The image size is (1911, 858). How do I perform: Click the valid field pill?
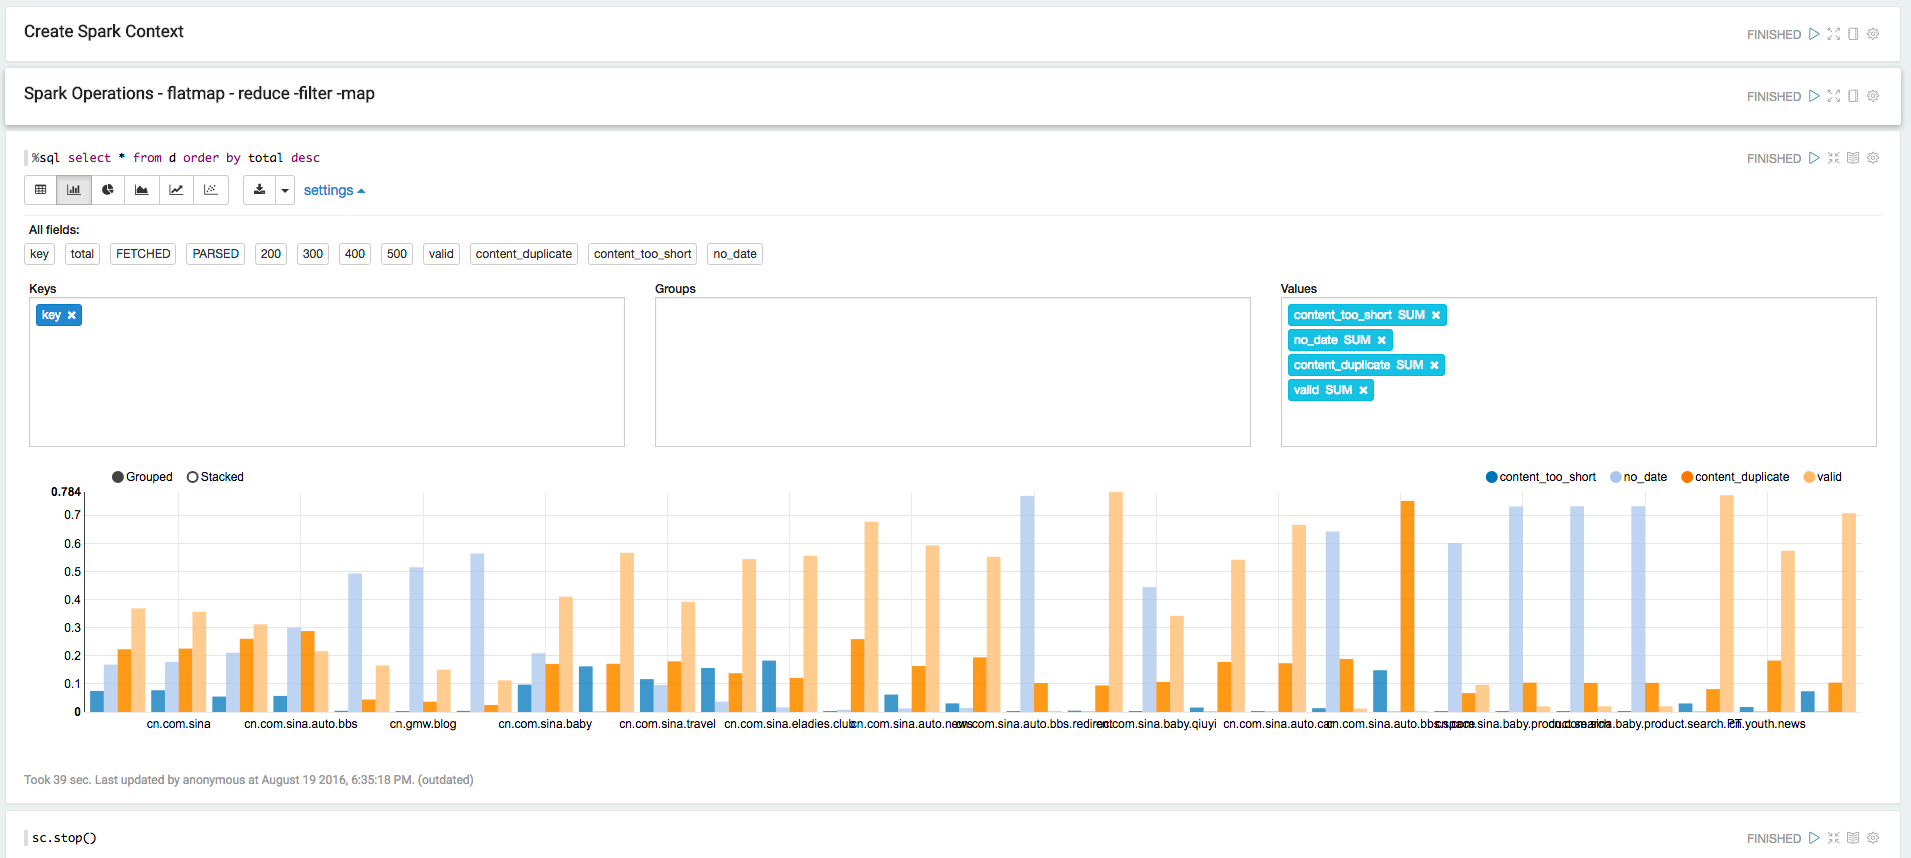coord(441,254)
